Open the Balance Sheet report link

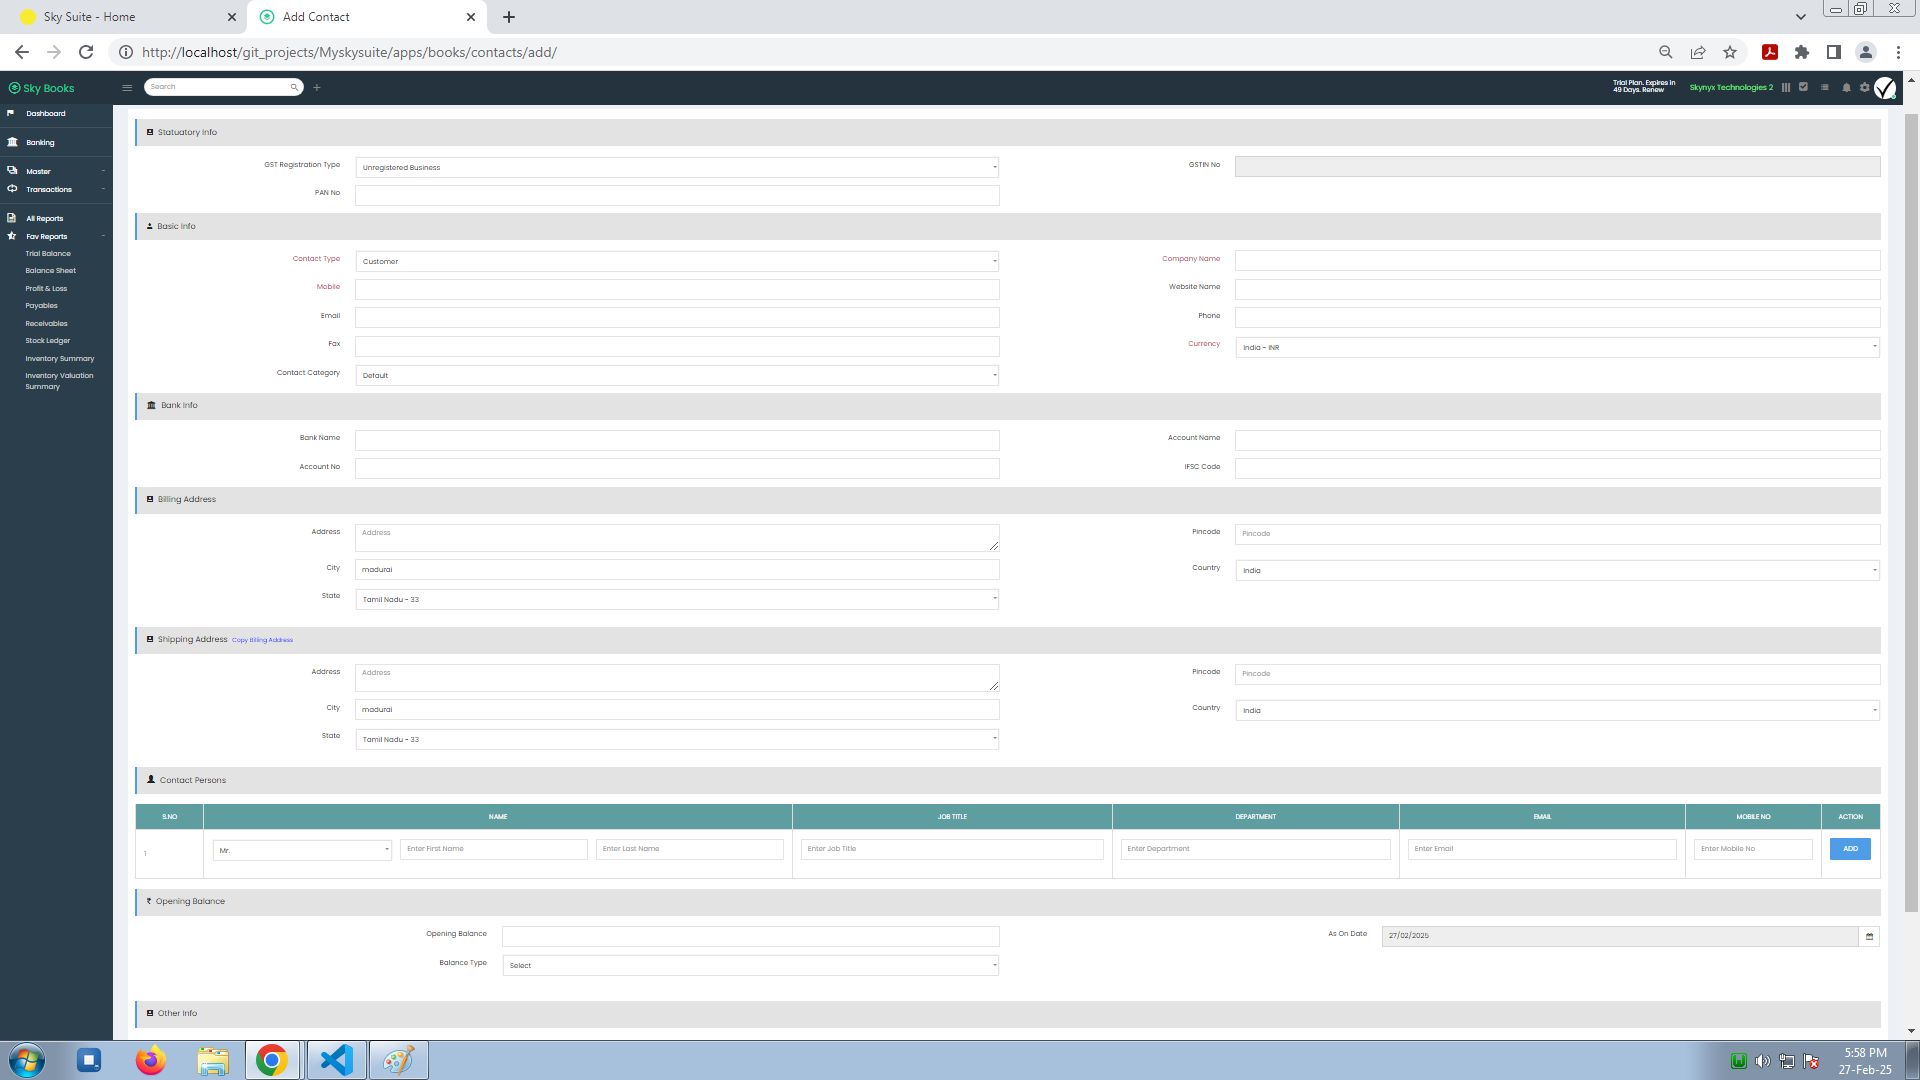(51, 270)
